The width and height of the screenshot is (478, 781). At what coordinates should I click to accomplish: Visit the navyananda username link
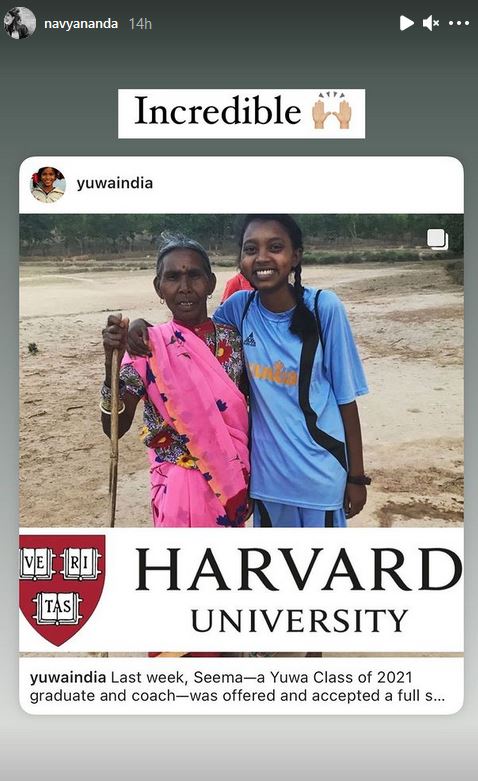click(x=81, y=23)
